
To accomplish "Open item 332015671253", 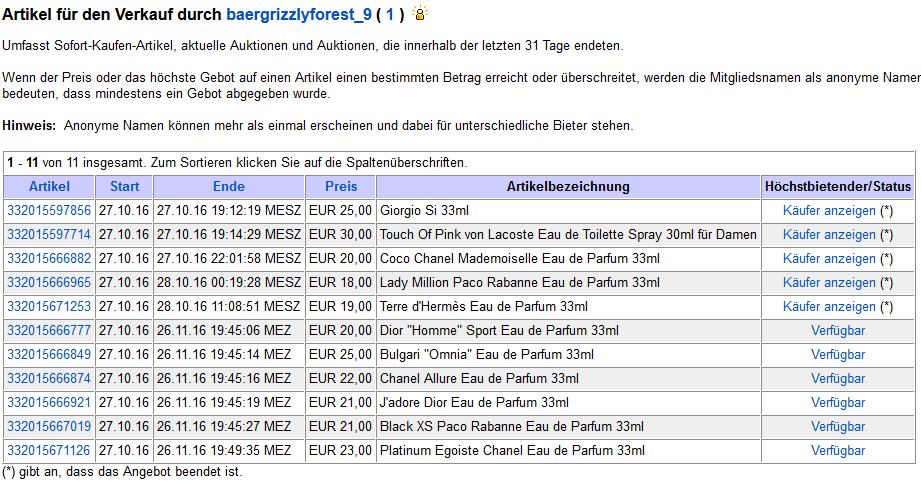I will pyautogui.click(x=49, y=307).
